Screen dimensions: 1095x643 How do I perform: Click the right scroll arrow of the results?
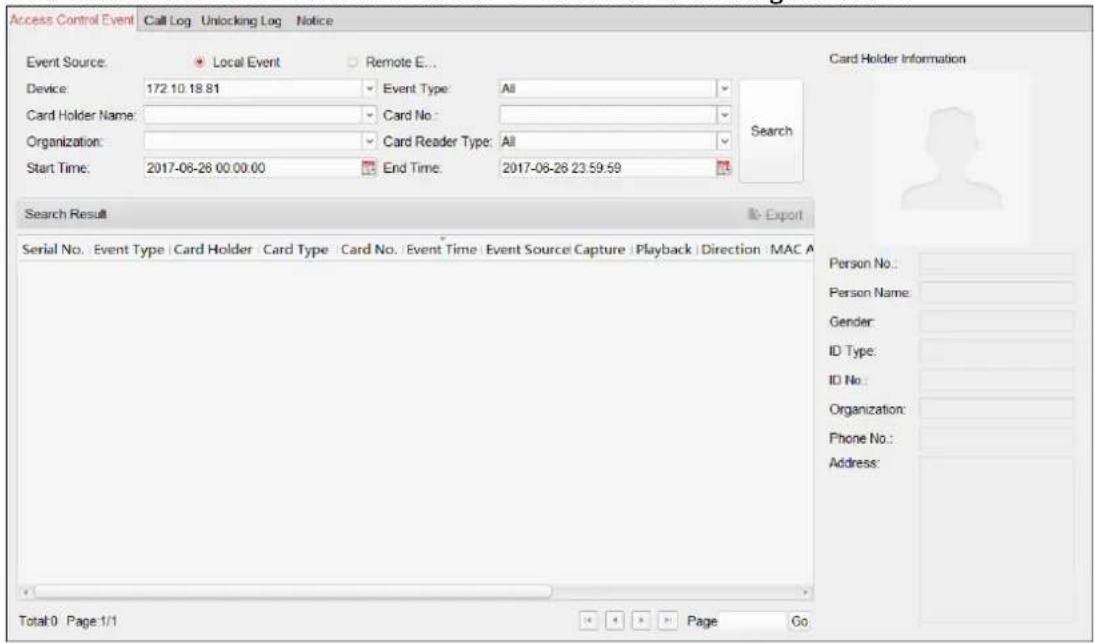click(806, 592)
